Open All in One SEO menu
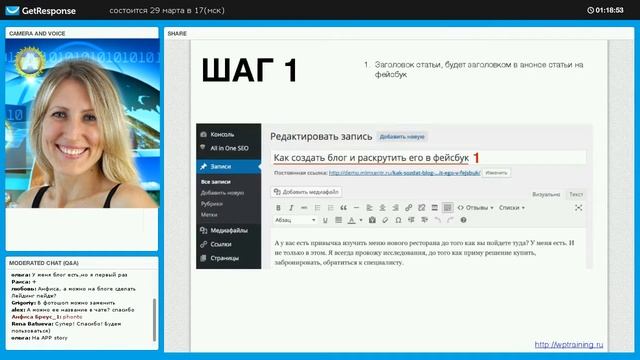Screen dimensions: 640x360 point(229,148)
